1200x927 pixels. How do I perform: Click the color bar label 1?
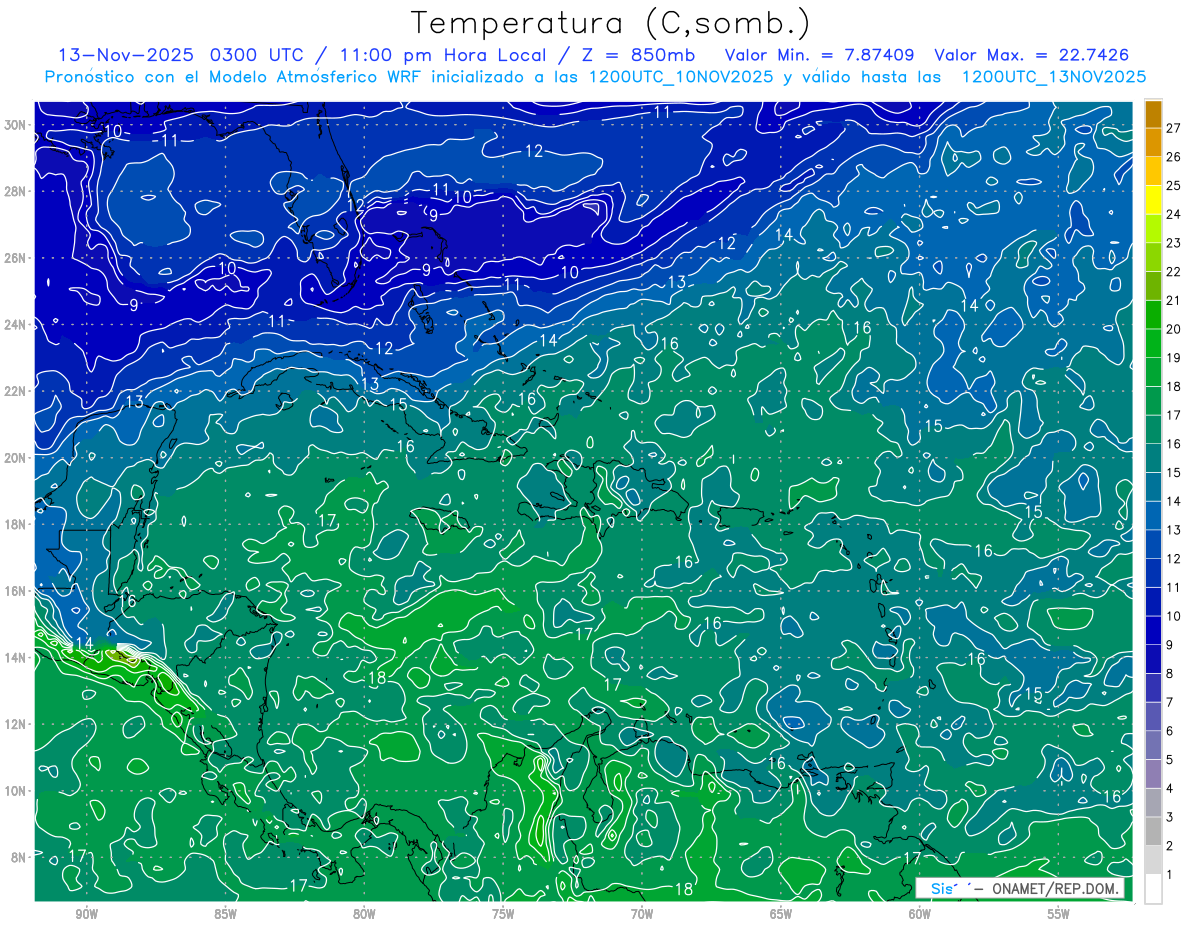pyautogui.click(x=1170, y=875)
